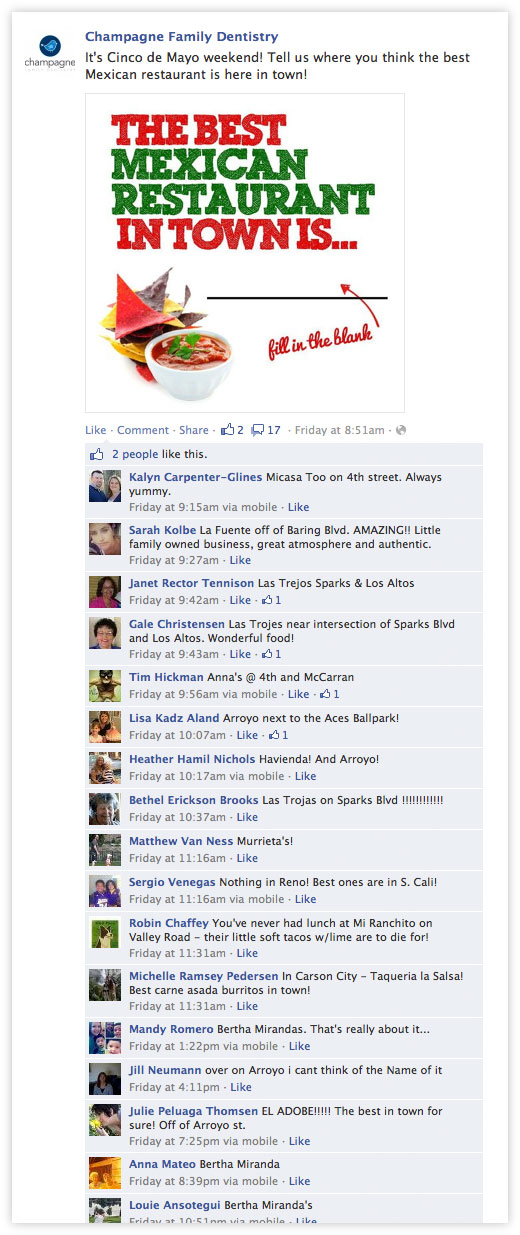Share the Cinco de Mayo post
The height and width of the screenshot is (1235, 520).
click(194, 430)
